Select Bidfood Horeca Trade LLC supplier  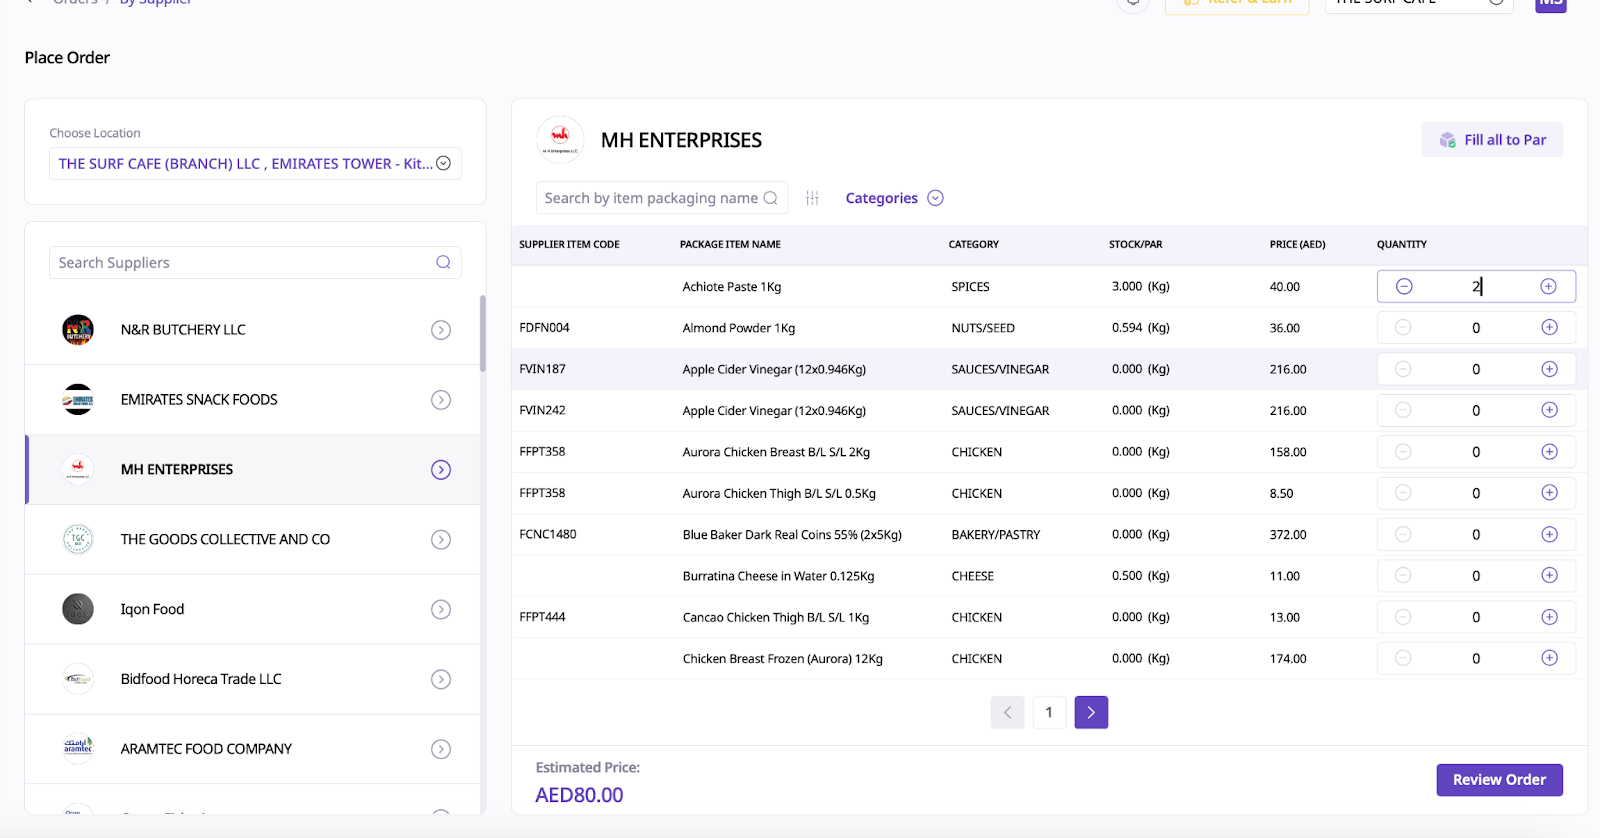pyautogui.click(x=253, y=679)
